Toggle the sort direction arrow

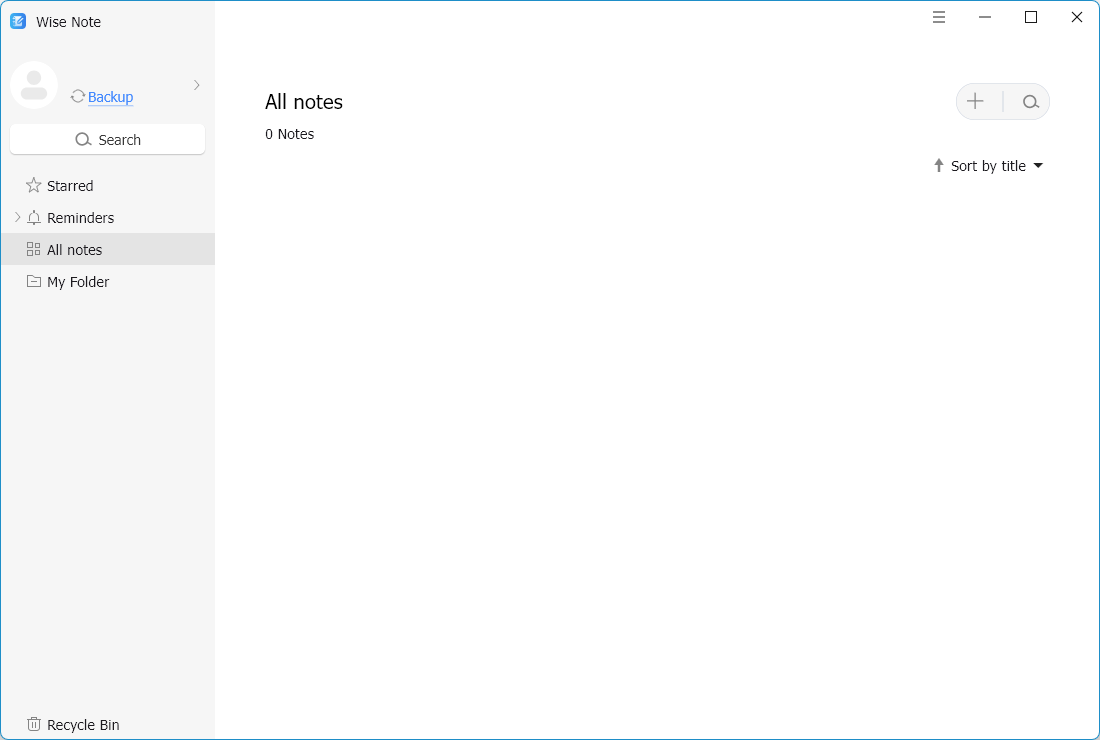point(938,166)
